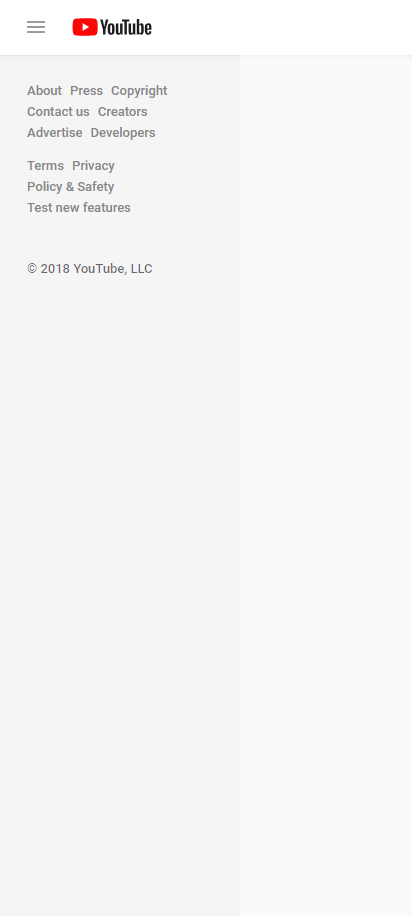The width and height of the screenshot is (412, 916).
Task: Click the © 2018 YouTube, LLC notice
Action: tap(90, 269)
